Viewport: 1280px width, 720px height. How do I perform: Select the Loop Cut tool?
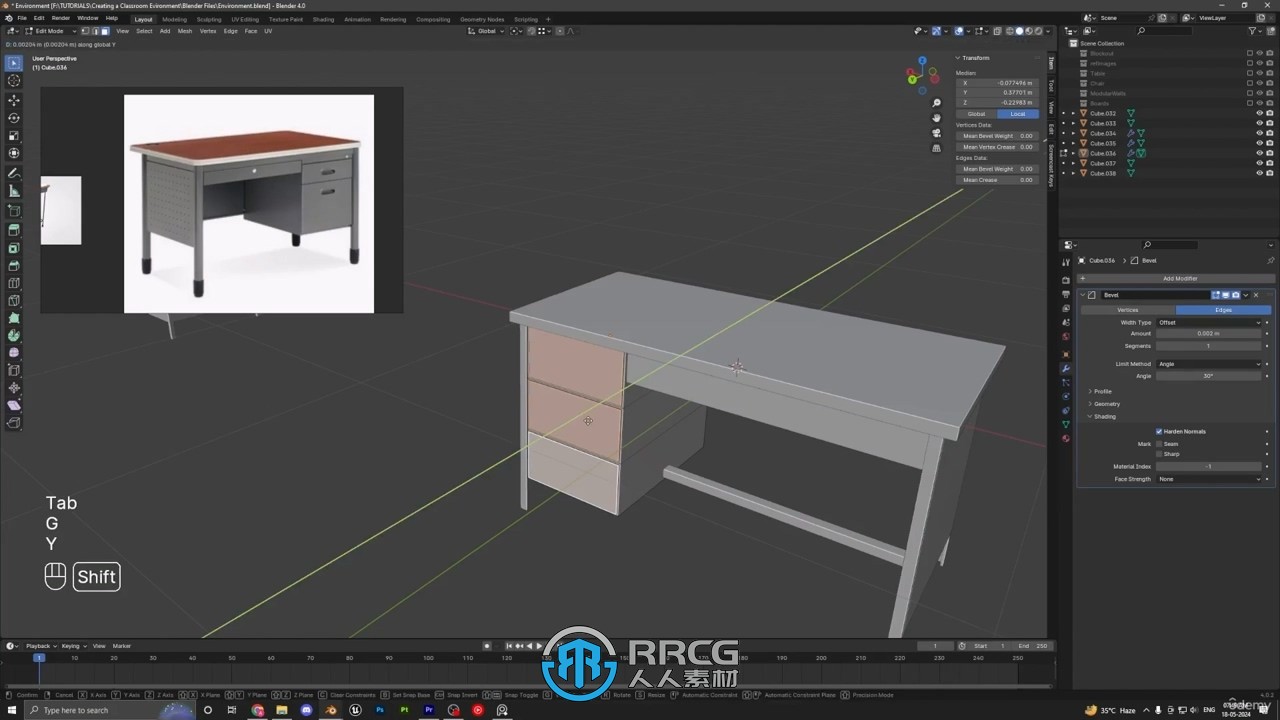[14, 283]
